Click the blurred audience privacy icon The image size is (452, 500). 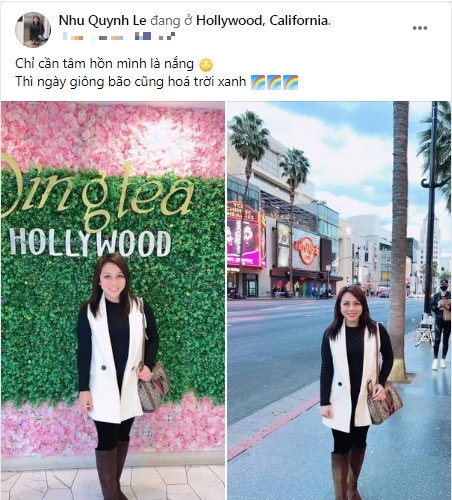point(167,36)
